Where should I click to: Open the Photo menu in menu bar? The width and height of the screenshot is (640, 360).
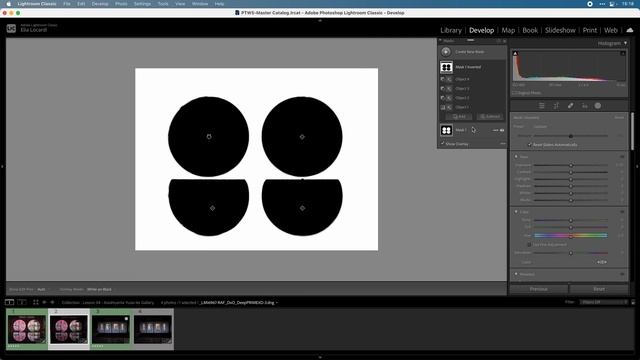point(121,4)
